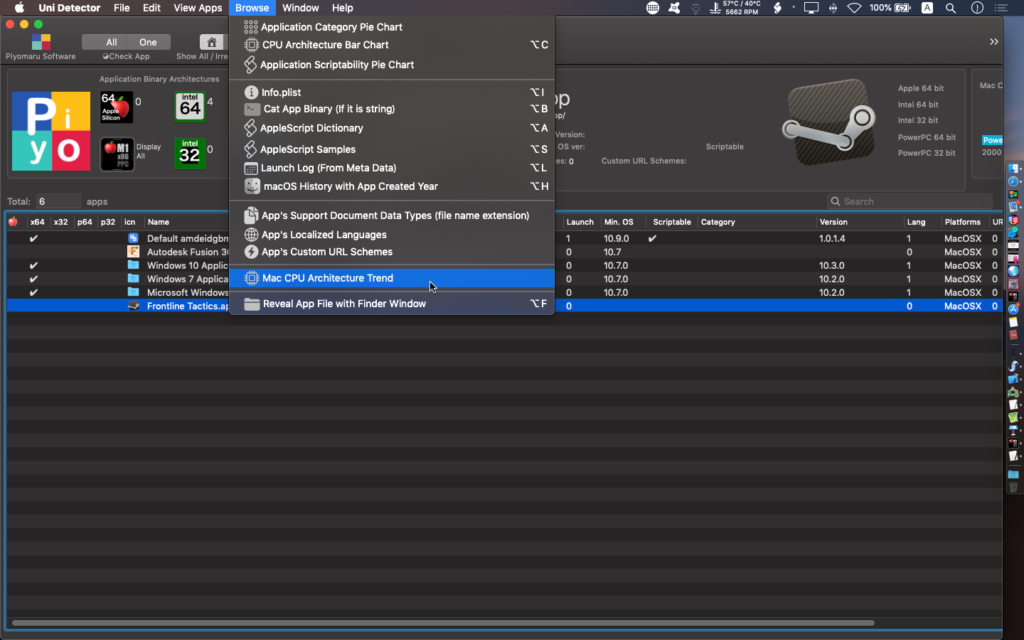Click the green Intel 32 architecture icon
Screen dimensions: 1024x640
189,153
